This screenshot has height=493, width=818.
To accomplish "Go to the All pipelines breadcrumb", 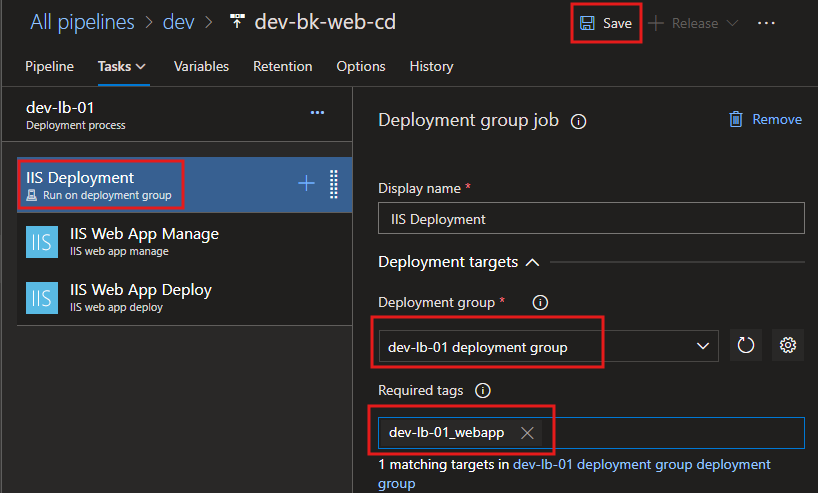I will point(82,22).
